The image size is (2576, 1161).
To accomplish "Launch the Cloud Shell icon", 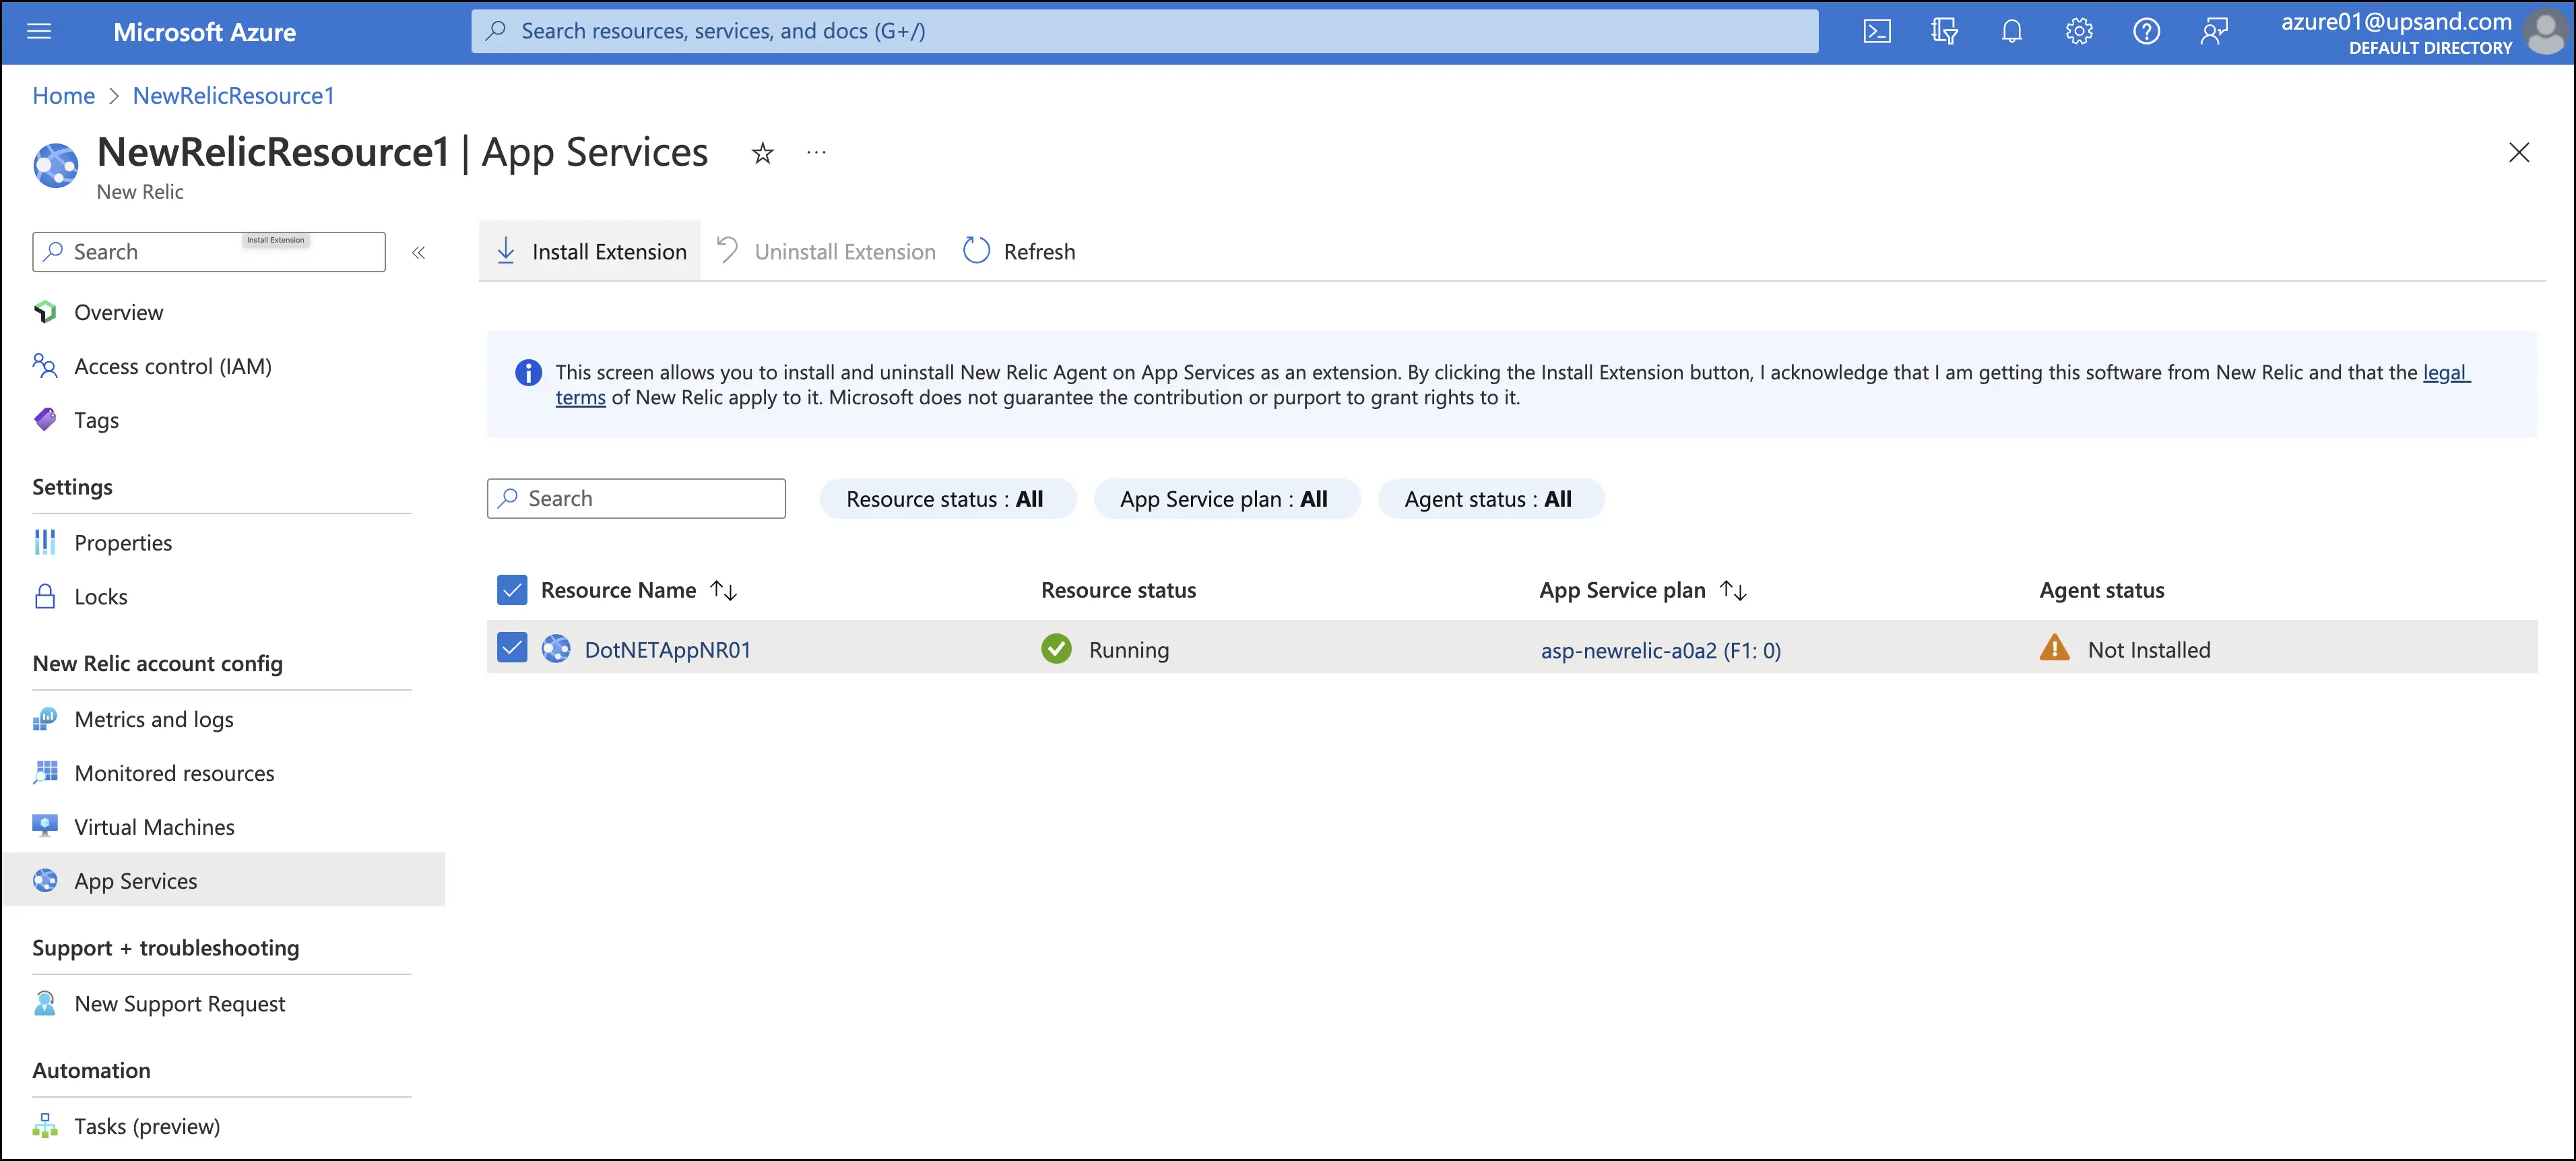I will coord(1878,31).
